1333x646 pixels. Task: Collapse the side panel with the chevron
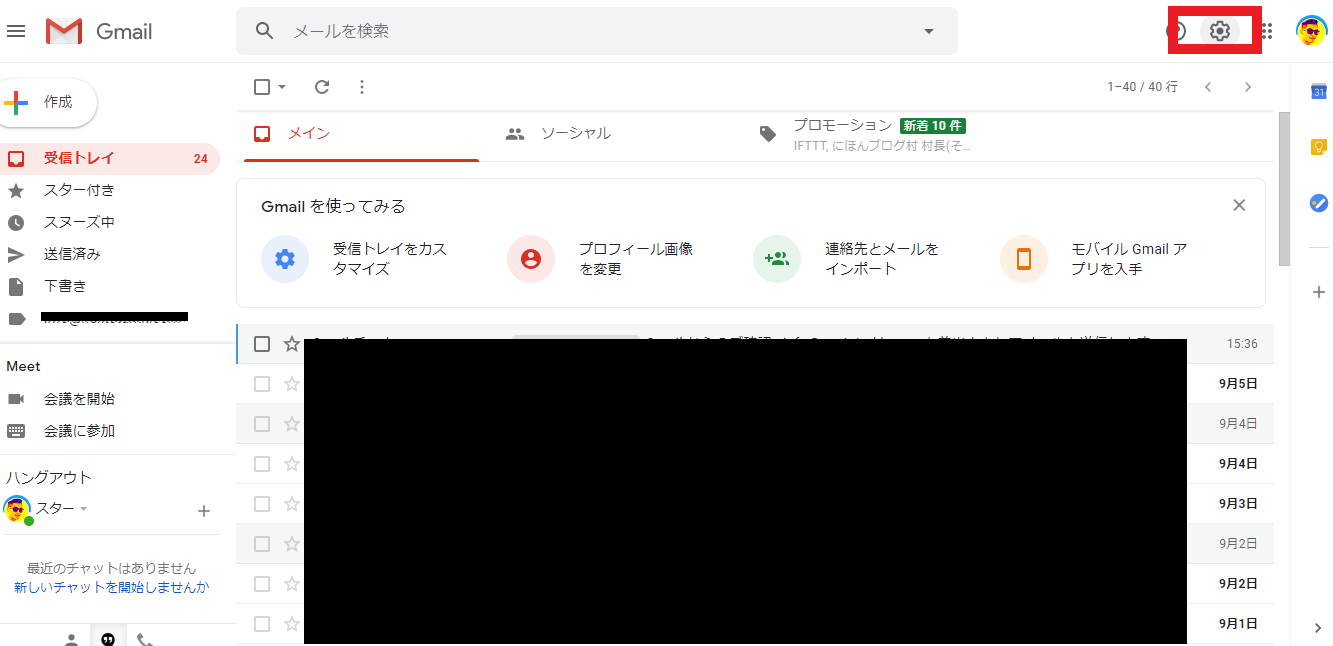[1318, 628]
